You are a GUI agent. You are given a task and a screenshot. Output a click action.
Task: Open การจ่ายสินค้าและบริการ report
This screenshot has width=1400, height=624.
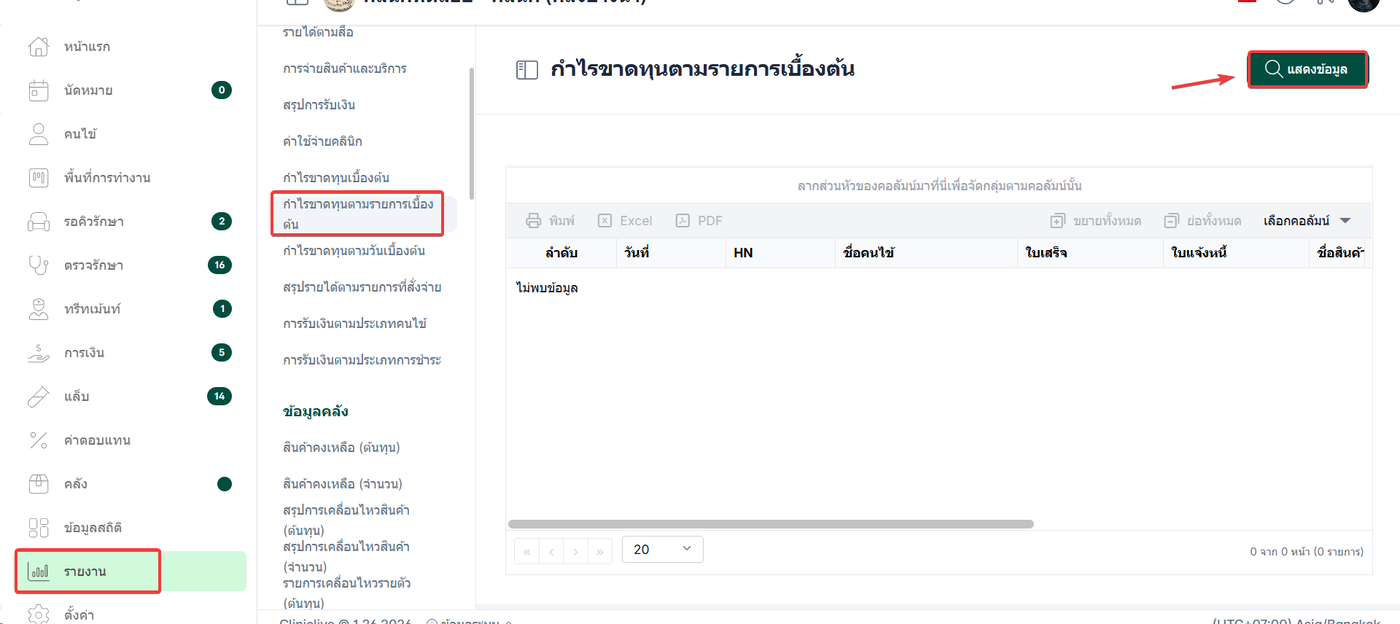pyautogui.click(x=345, y=68)
